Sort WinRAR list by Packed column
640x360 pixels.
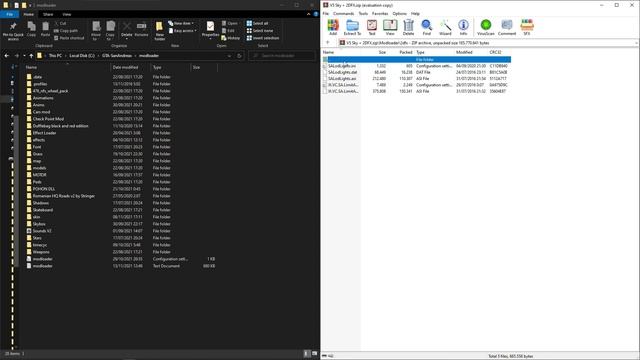(x=406, y=52)
